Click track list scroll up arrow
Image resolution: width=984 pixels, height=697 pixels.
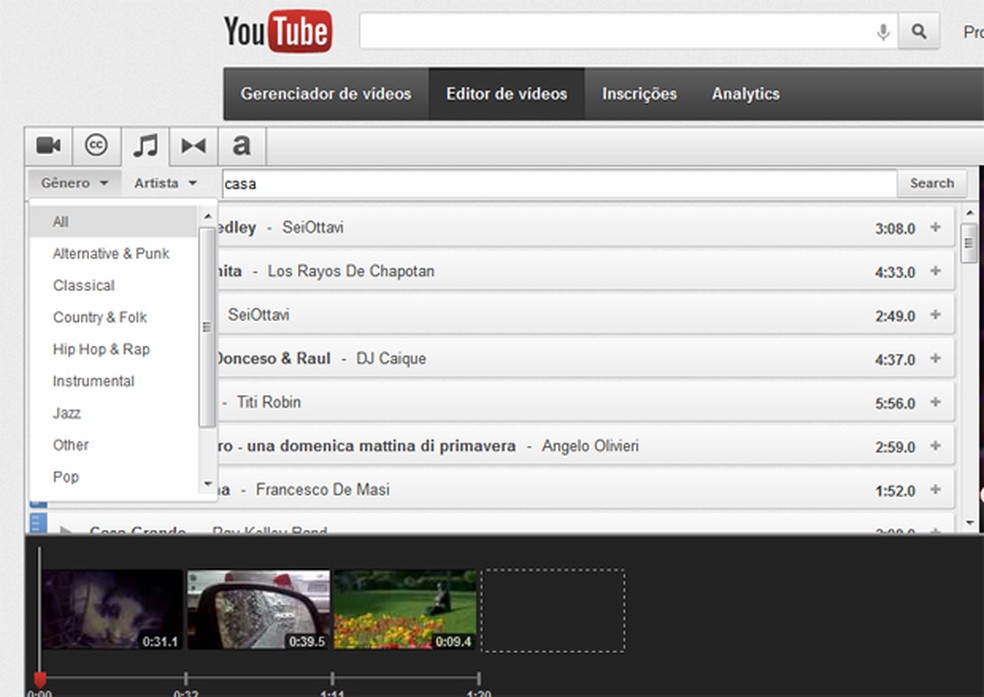970,213
